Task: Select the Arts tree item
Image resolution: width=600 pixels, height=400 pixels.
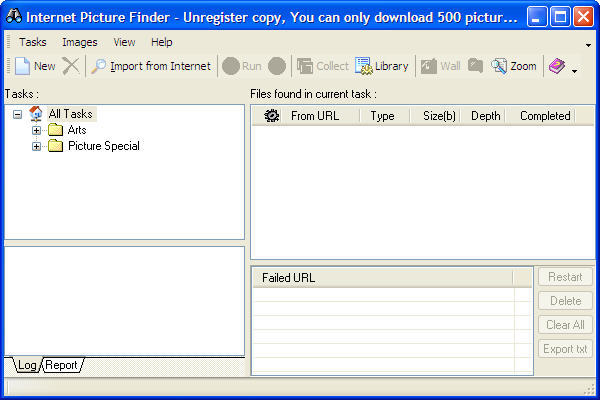Action: (x=77, y=130)
